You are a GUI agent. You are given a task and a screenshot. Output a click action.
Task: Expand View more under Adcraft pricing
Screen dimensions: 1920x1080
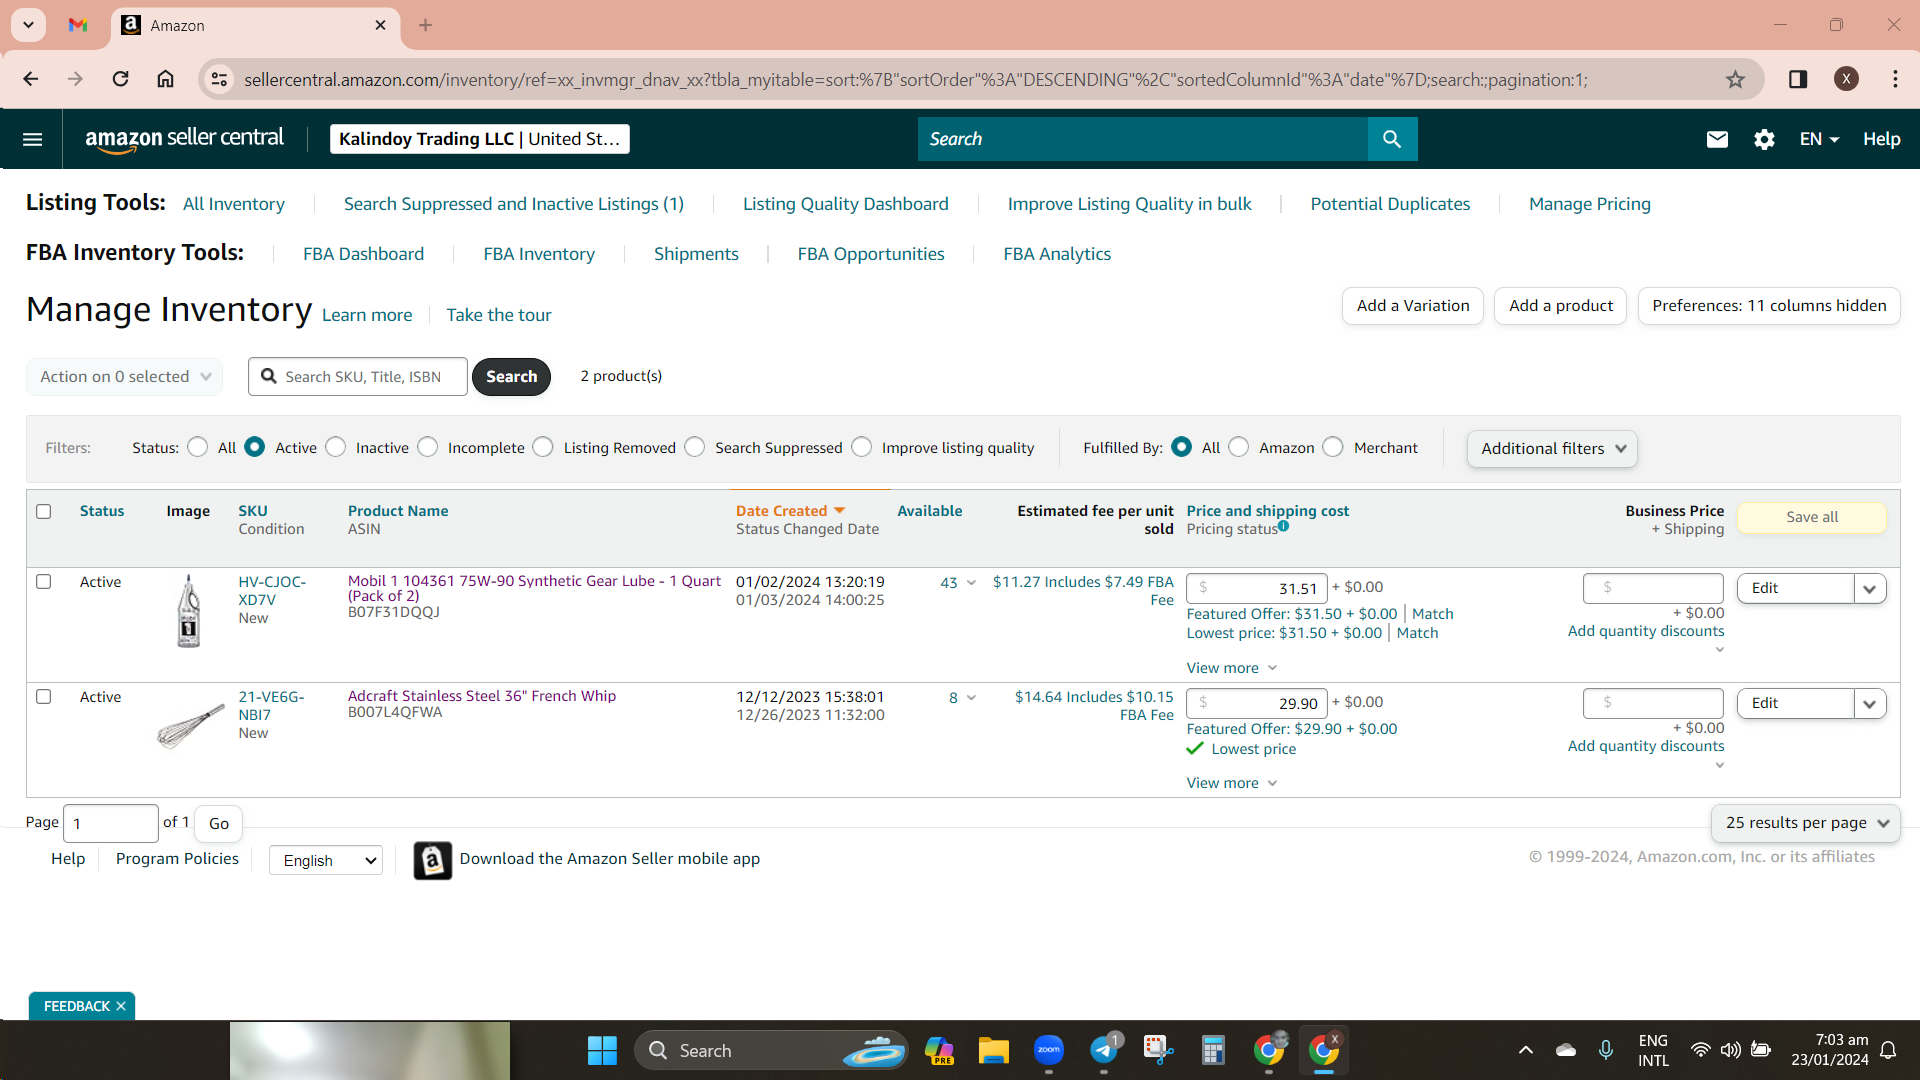coord(1232,783)
